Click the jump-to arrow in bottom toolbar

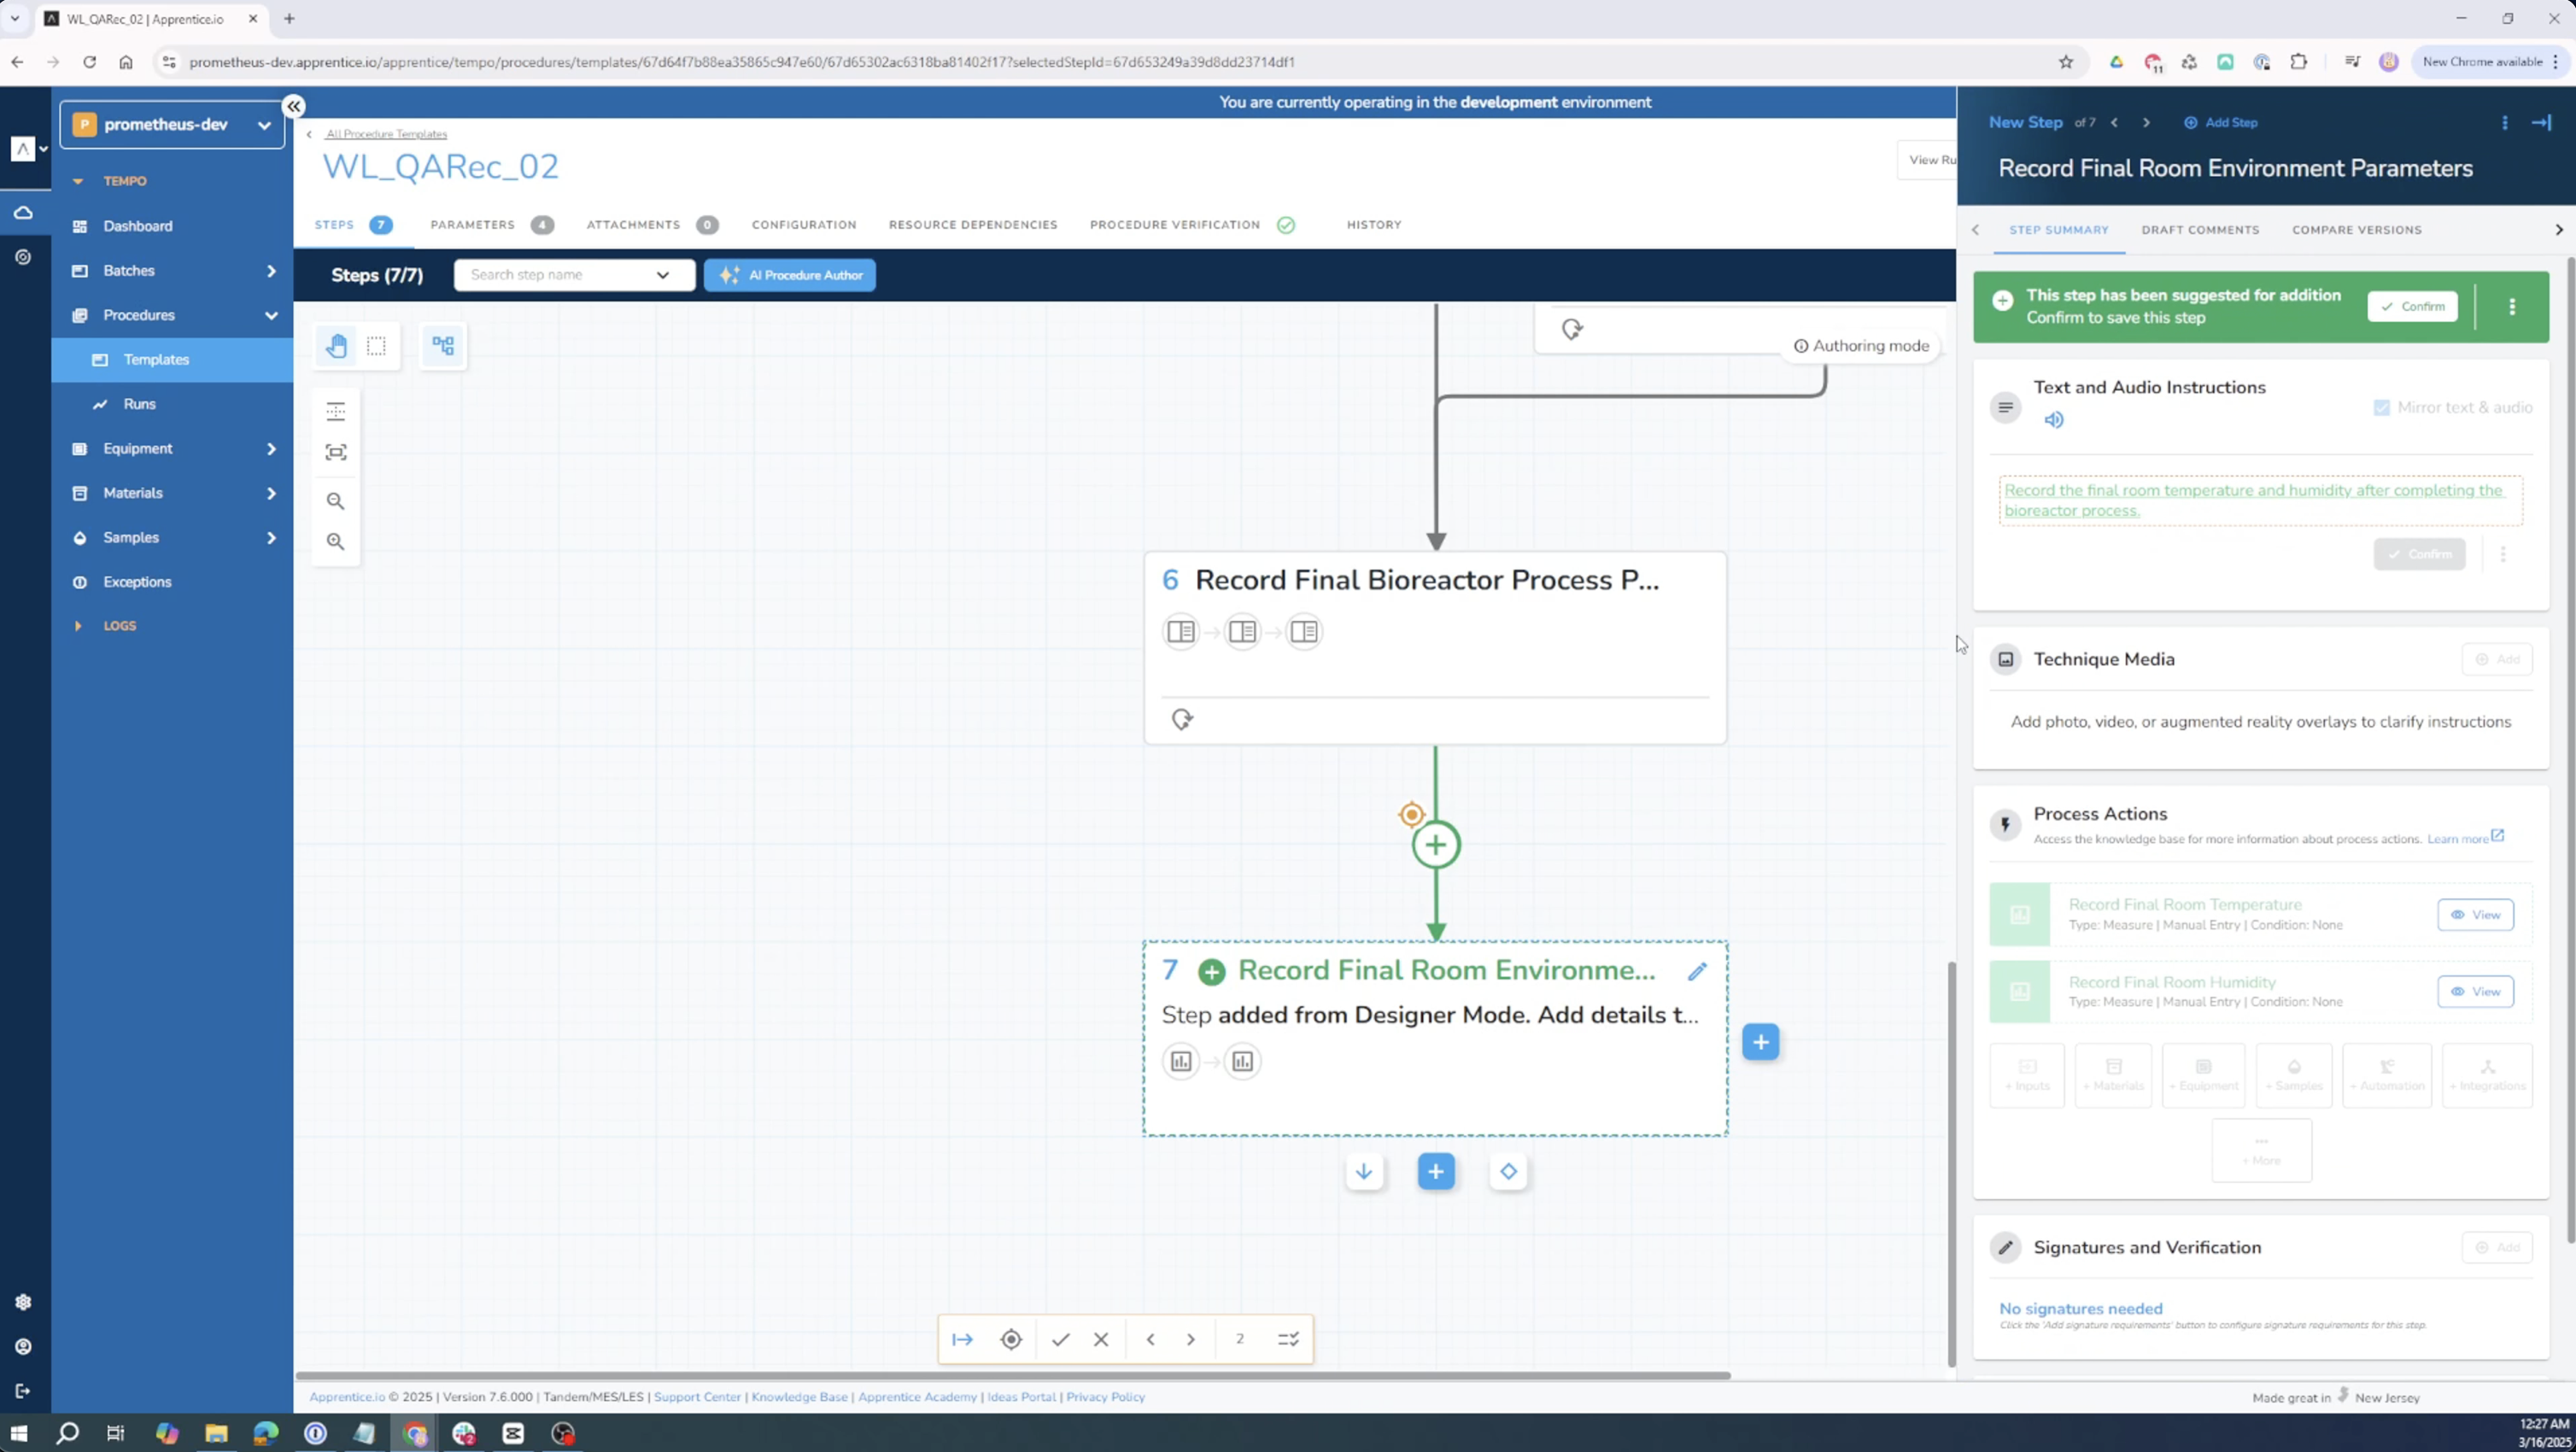point(962,1339)
